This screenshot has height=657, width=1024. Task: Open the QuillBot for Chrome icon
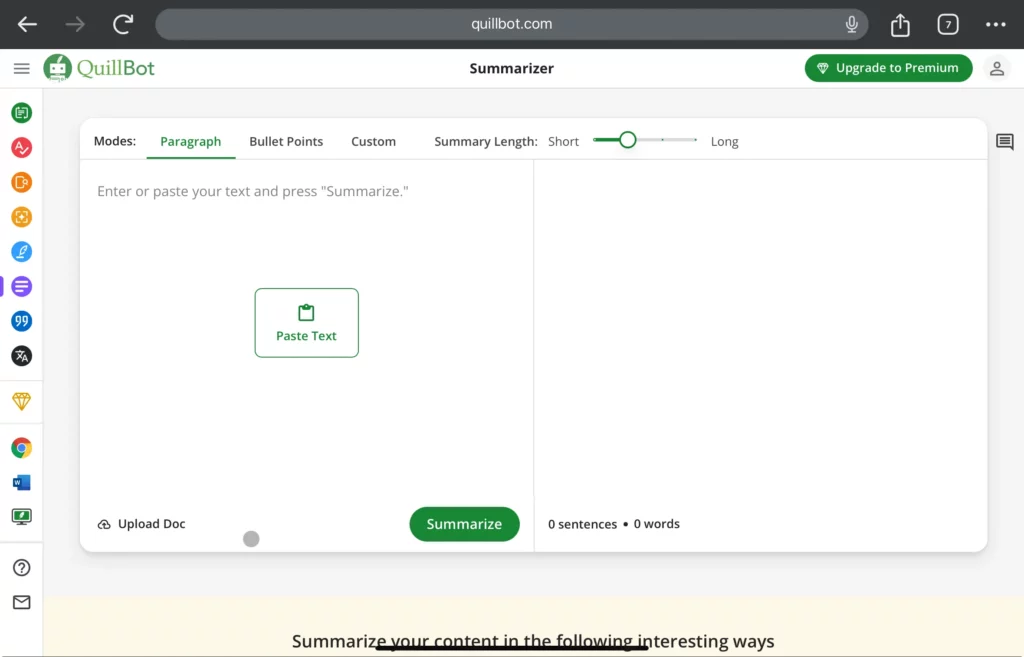pyautogui.click(x=22, y=448)
